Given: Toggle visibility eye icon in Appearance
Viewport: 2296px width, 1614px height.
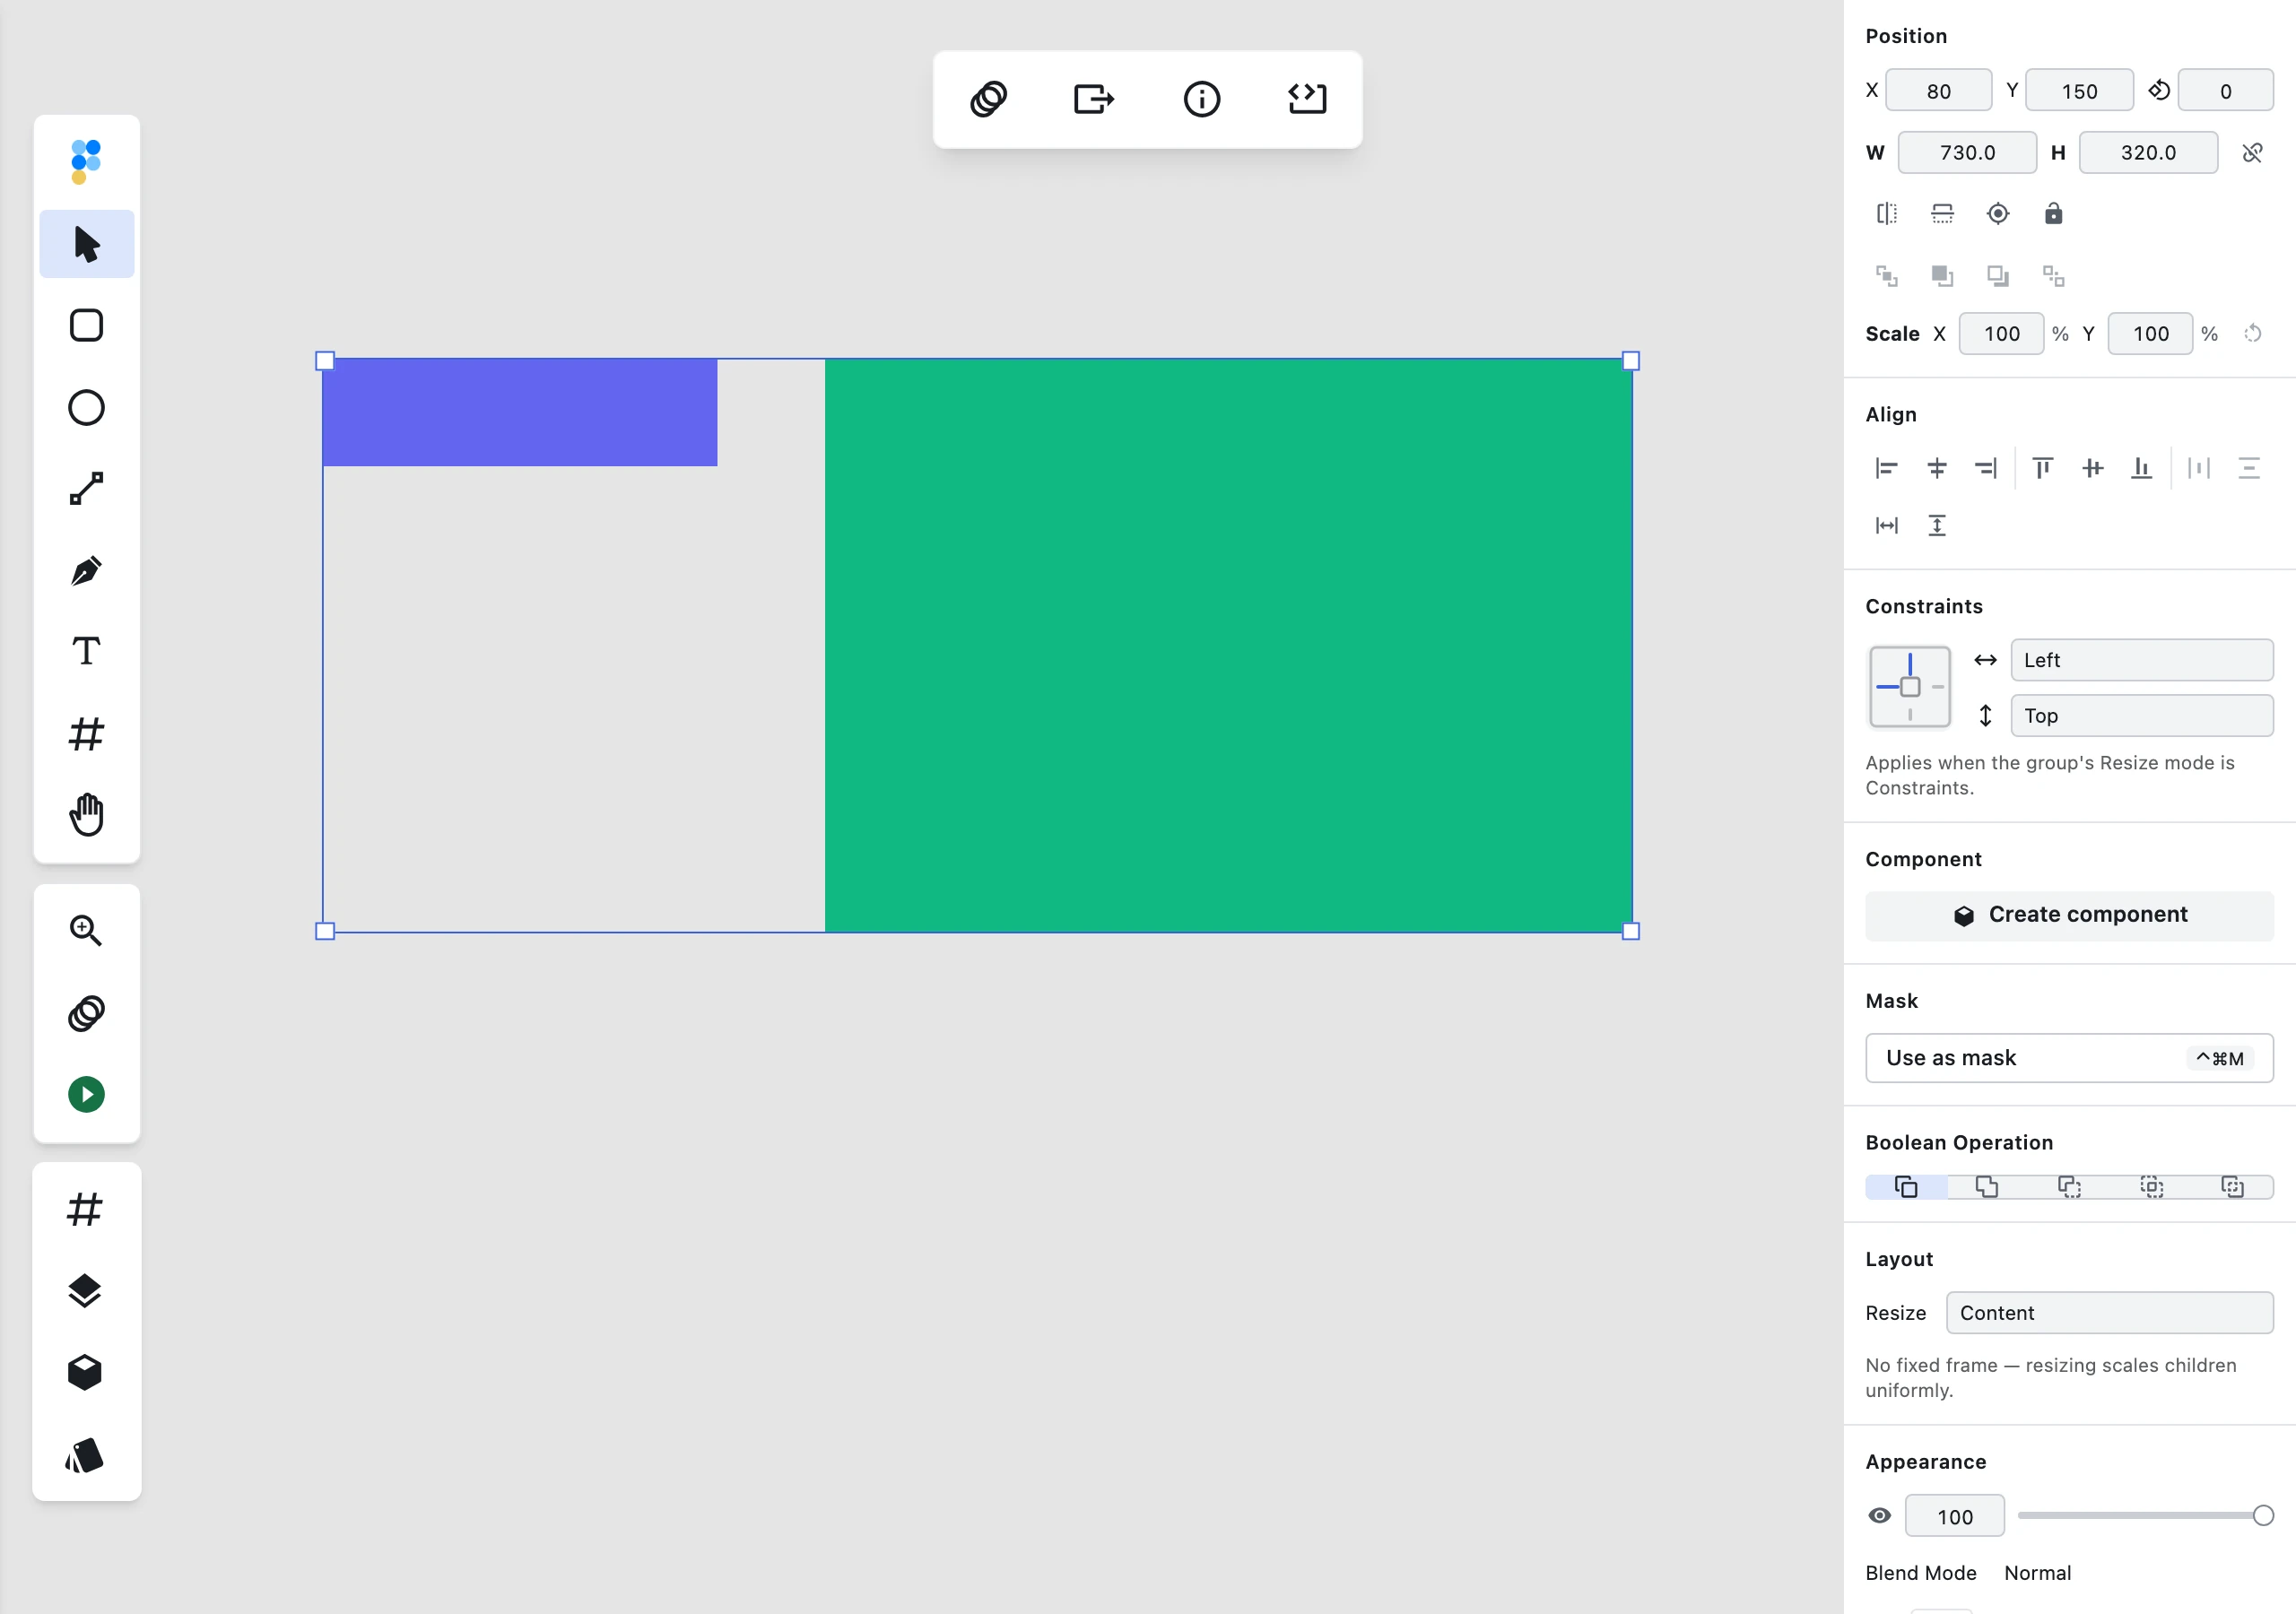Looking at the screenshot, I should click(x=1880, y=1516).
